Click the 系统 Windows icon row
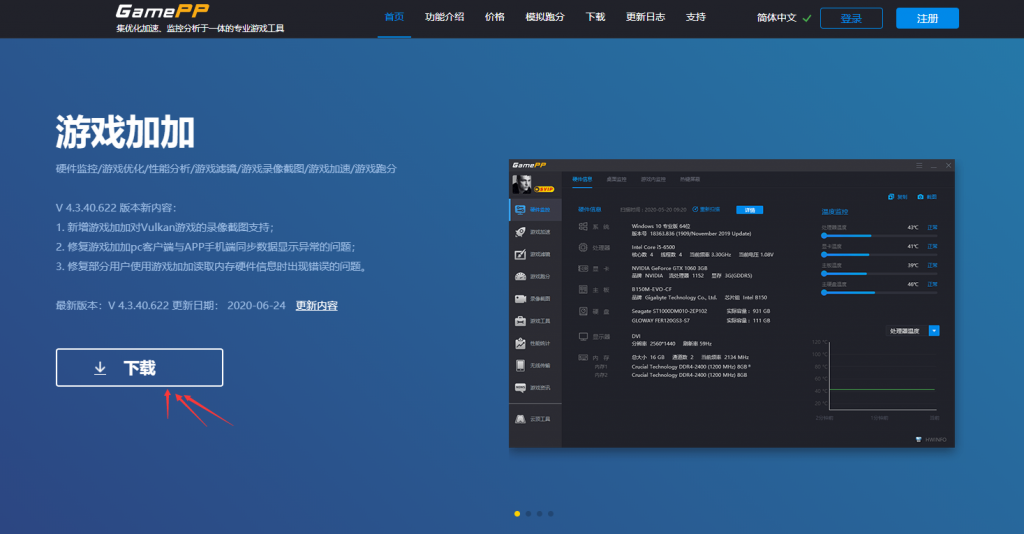 583,227
